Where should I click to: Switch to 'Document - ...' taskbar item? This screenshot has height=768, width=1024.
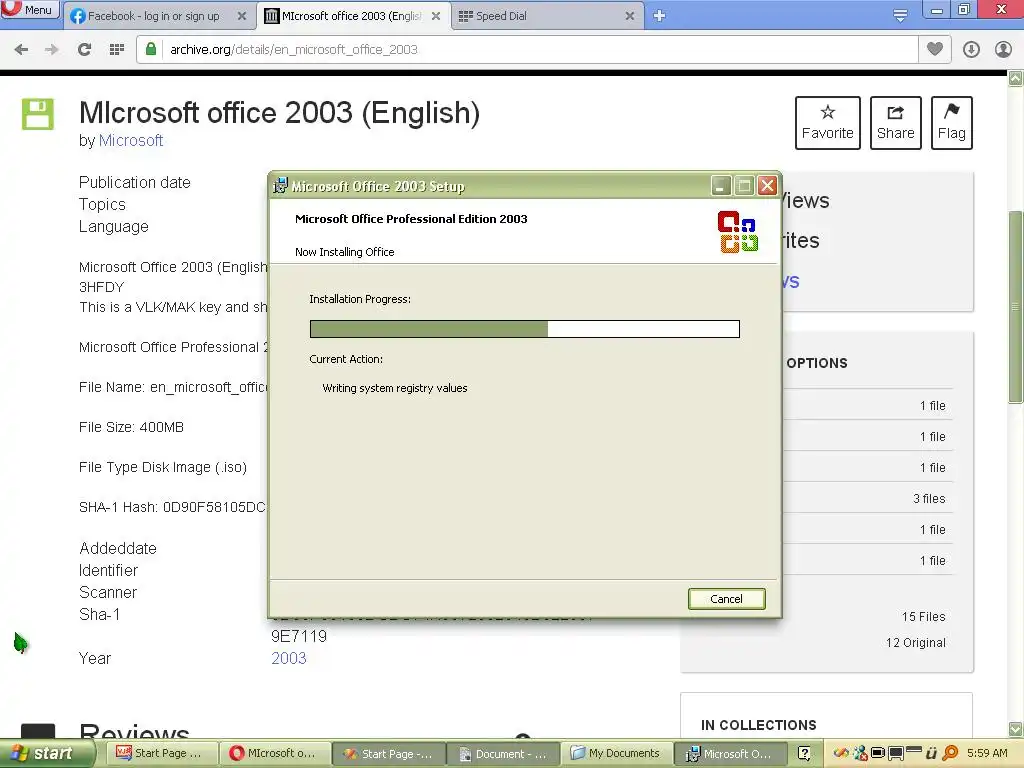(502, 754)
